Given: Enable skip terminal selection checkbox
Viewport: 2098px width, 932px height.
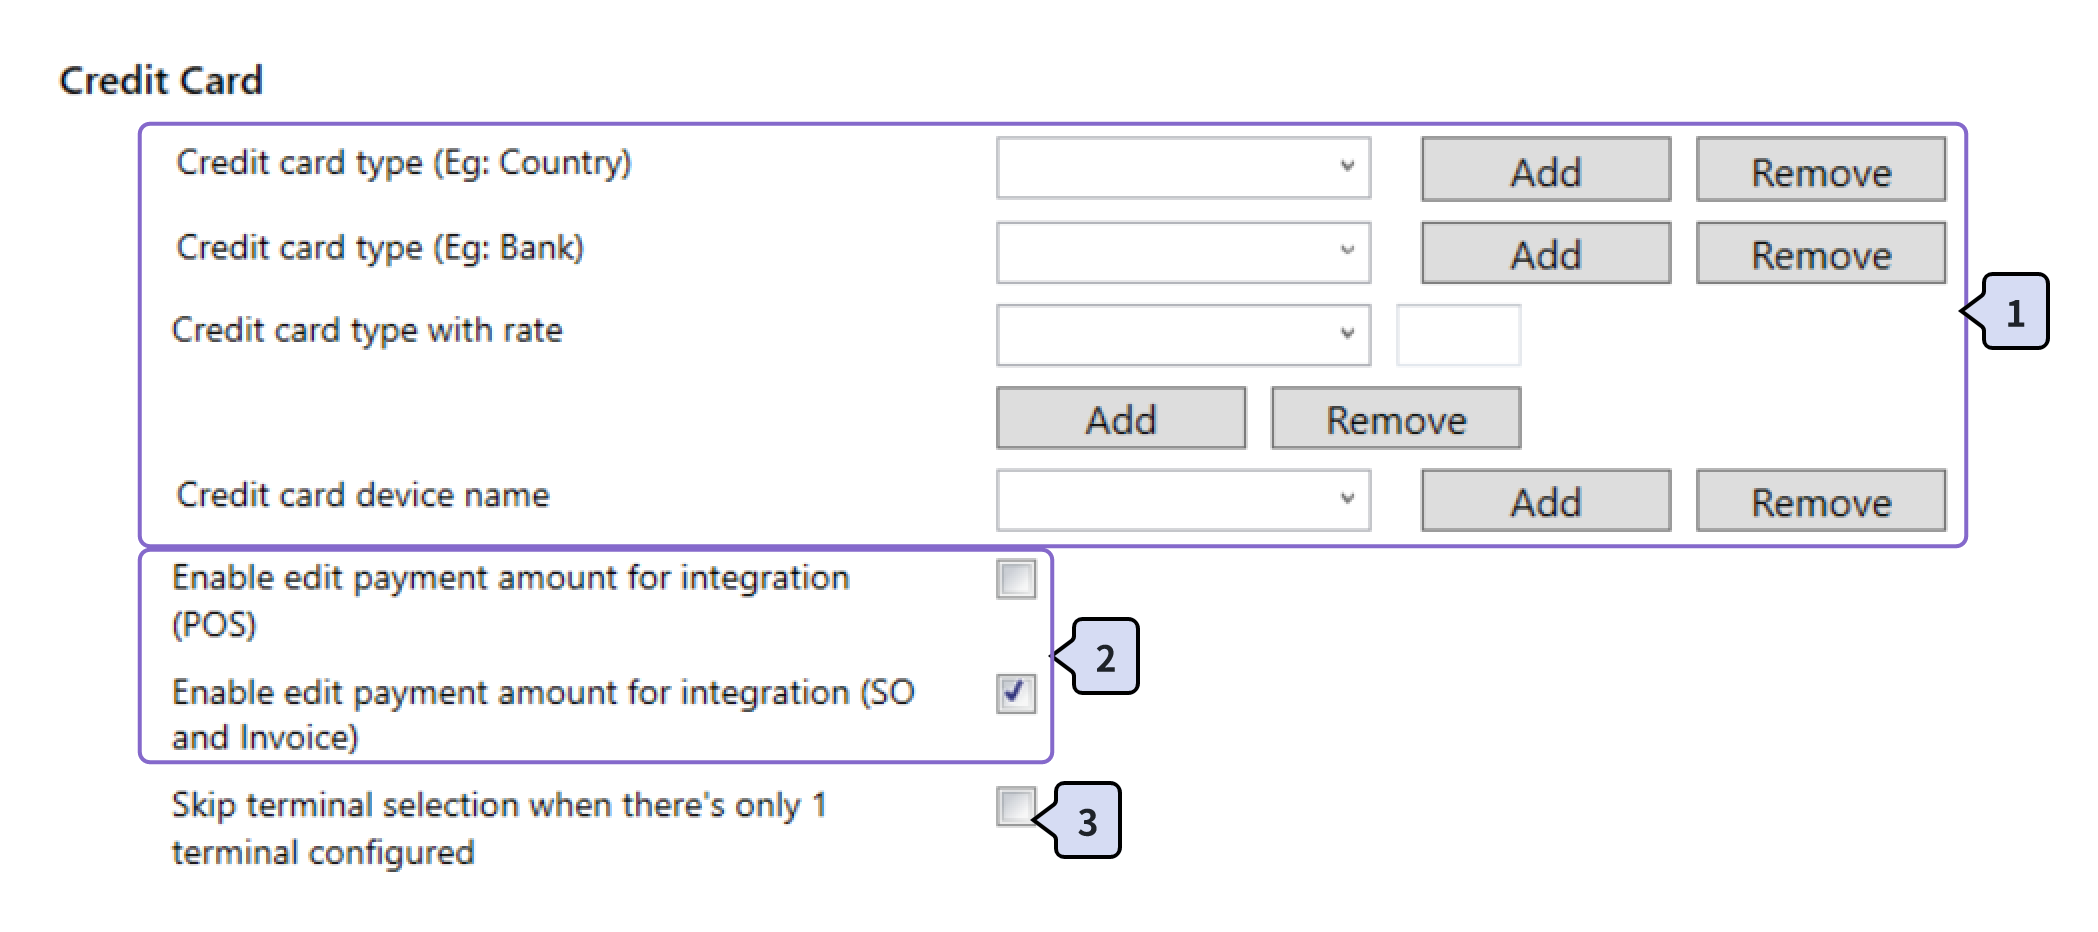Looking at the screenshot, I should (1015, 806).
